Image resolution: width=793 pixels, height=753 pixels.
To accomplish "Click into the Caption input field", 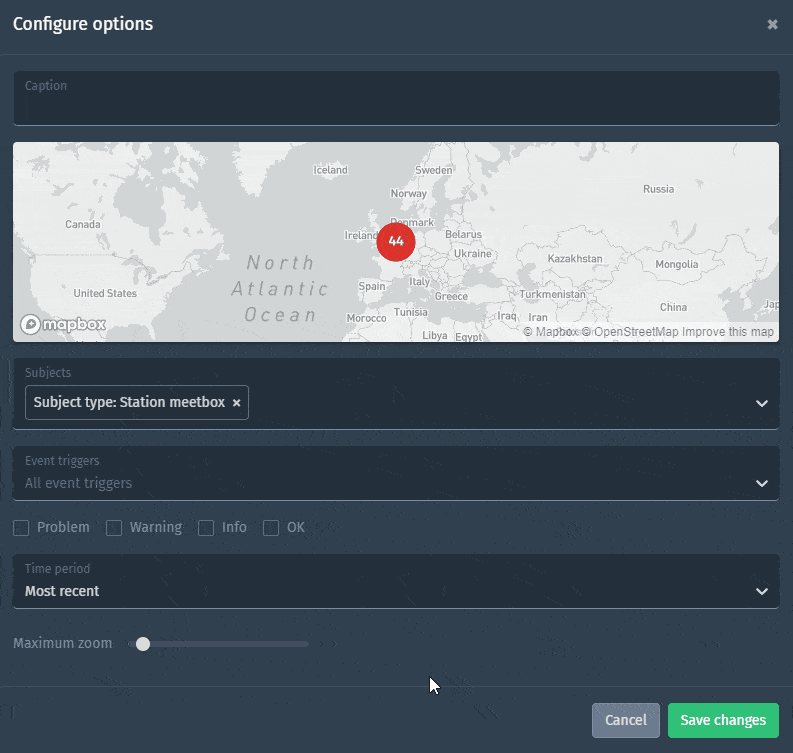I will coord(396,105).
